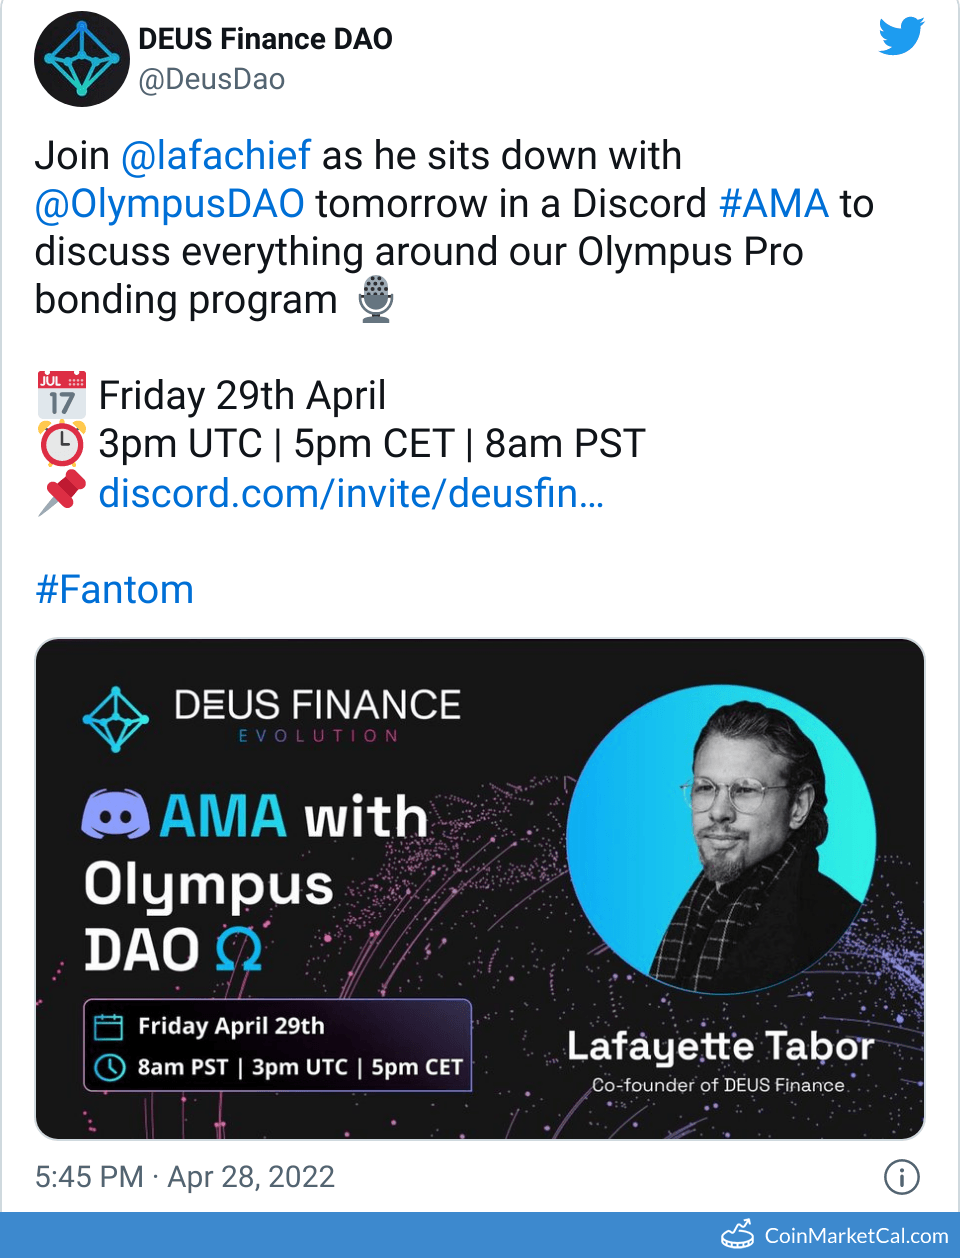Image resolution: width=960 pixels, height=1258 pixels.
Task: Click the CoinMarketCal logo icon
Action: pos(738,1235)
